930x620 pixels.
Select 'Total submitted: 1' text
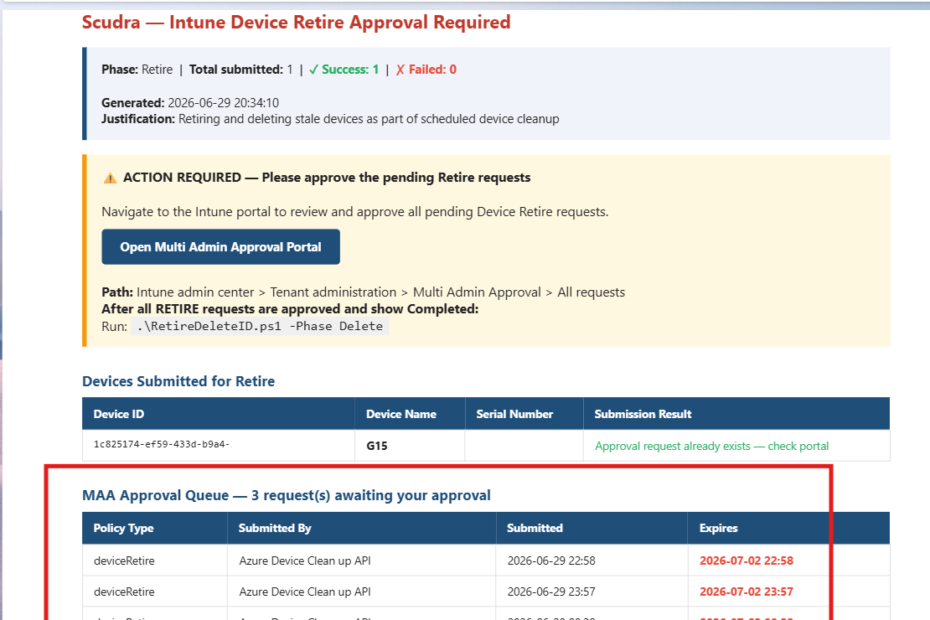241,69
